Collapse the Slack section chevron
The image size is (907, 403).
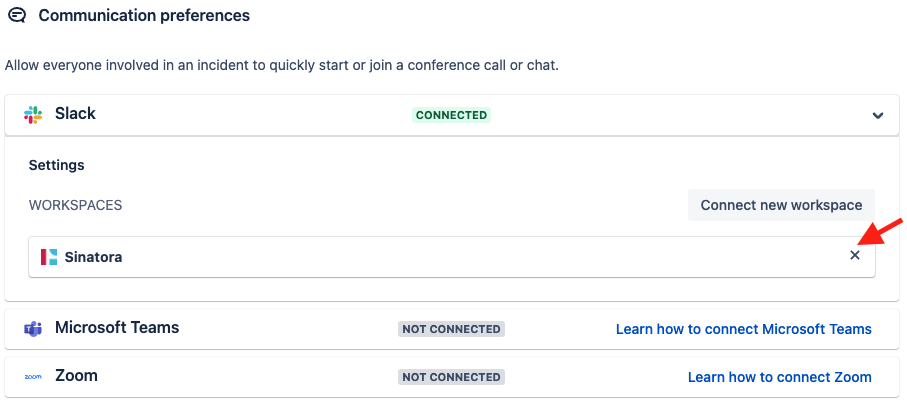(877, 115)
